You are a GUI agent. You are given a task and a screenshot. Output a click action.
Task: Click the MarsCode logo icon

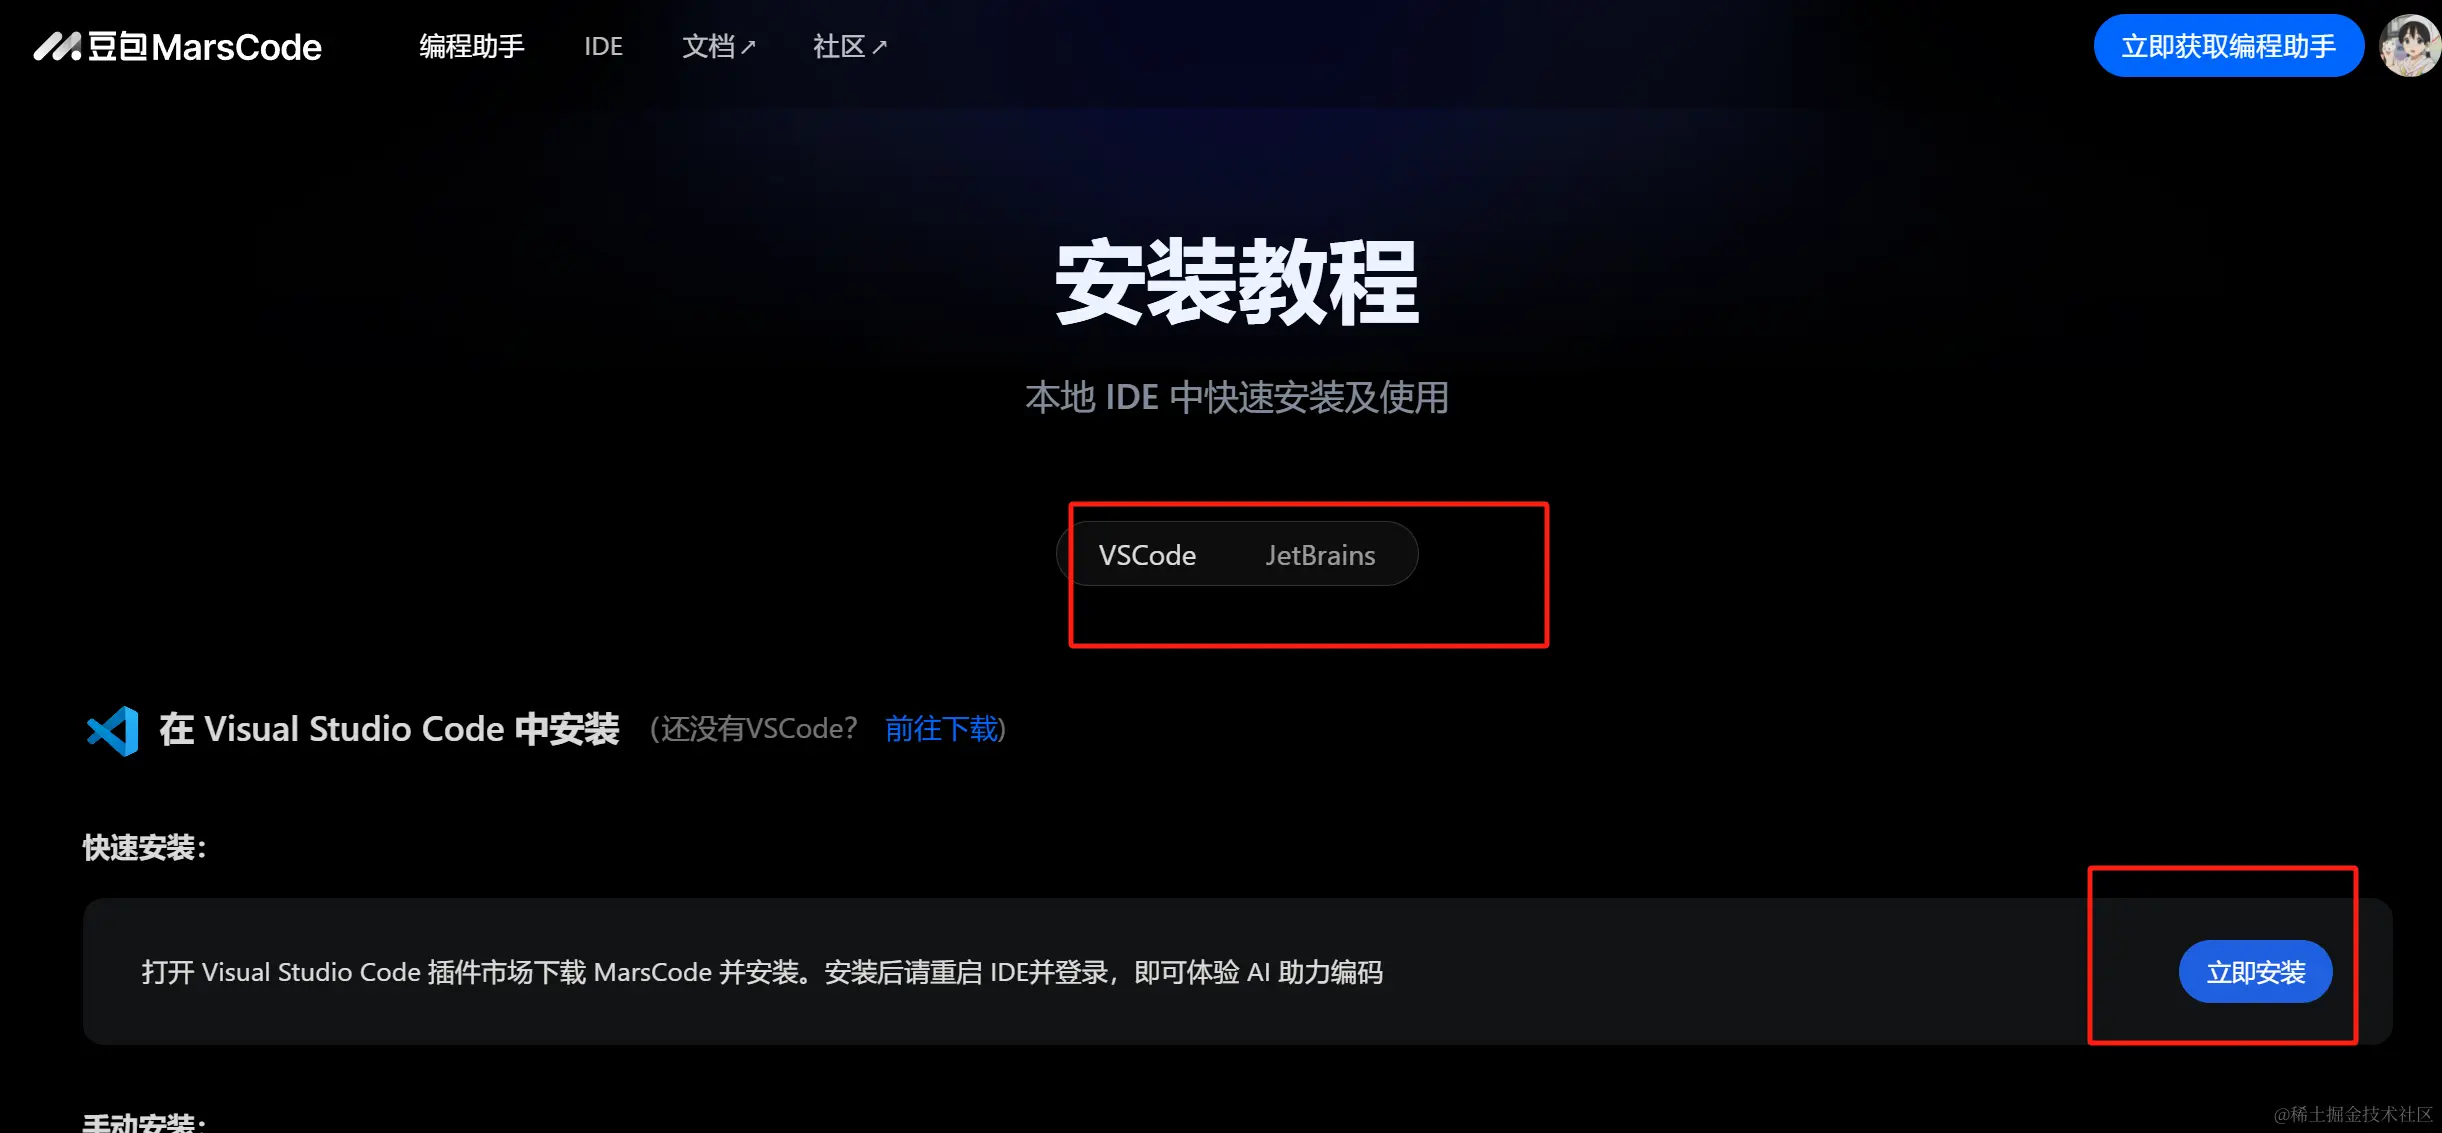[x=57, y=46]
